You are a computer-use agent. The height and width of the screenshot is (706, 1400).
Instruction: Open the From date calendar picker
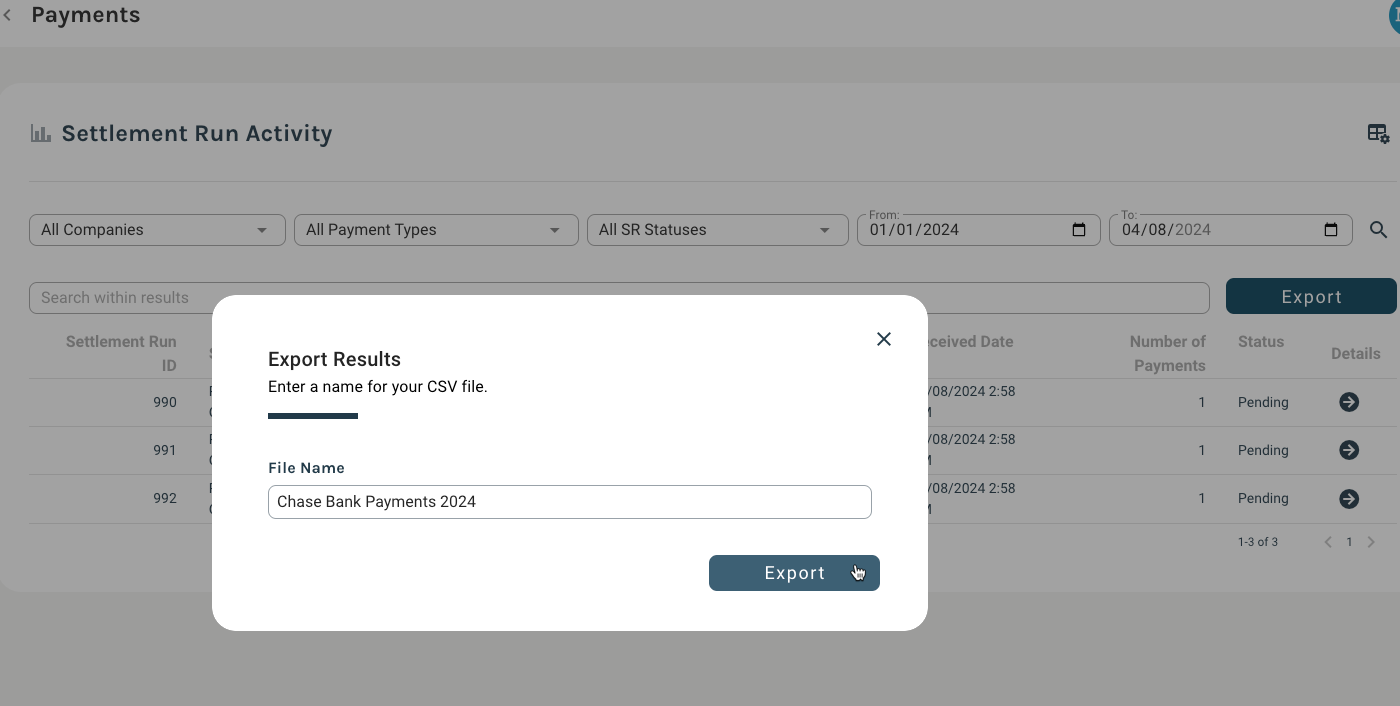(x=1079, y=230)
